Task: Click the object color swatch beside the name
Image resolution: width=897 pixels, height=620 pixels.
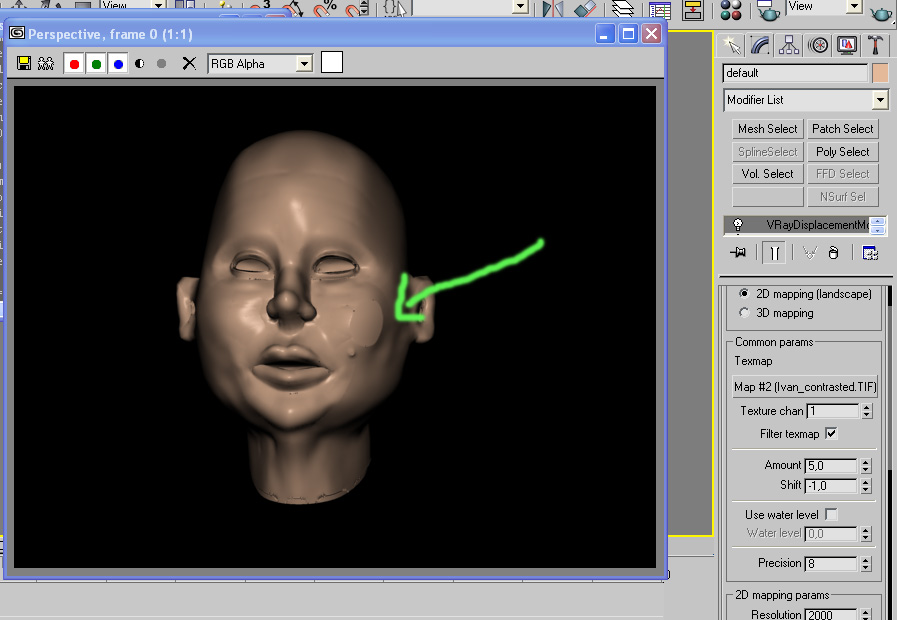Action: (880, 73)
